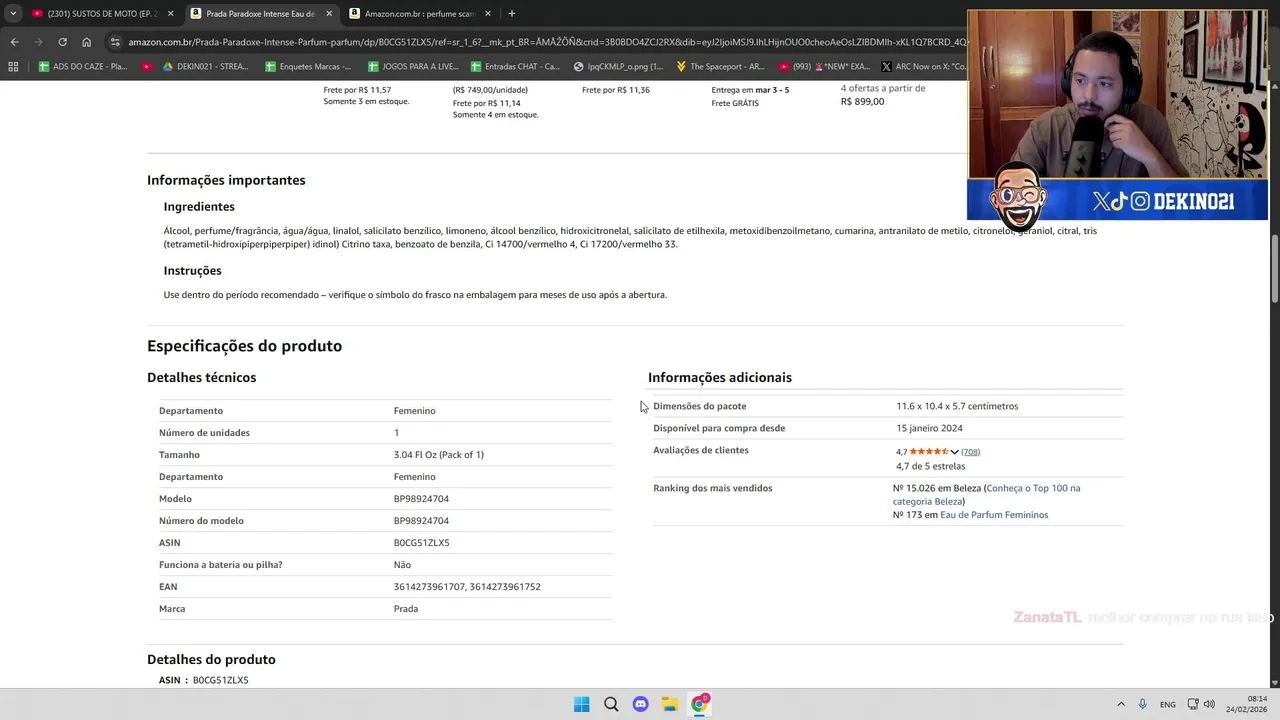
Task: Click Frete GRÁTIS delivery text
Action: coord(735,103)
